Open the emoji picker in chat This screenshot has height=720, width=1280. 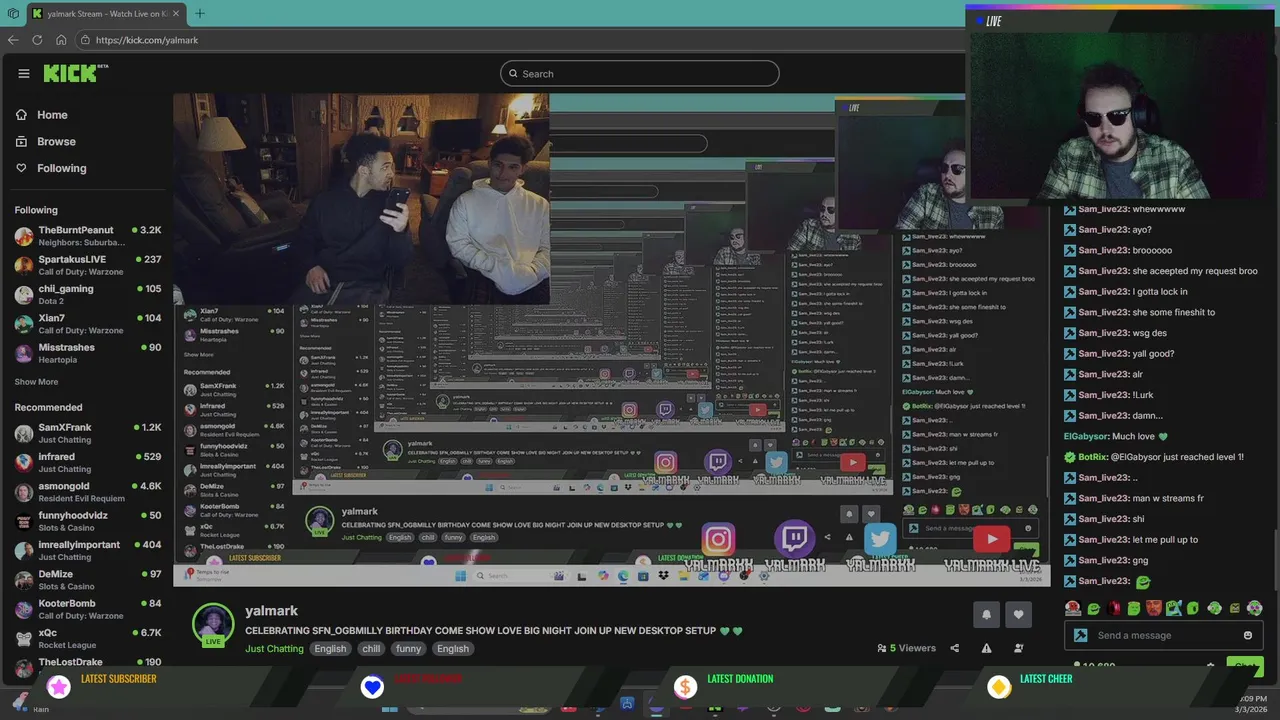pos(1248,635)
